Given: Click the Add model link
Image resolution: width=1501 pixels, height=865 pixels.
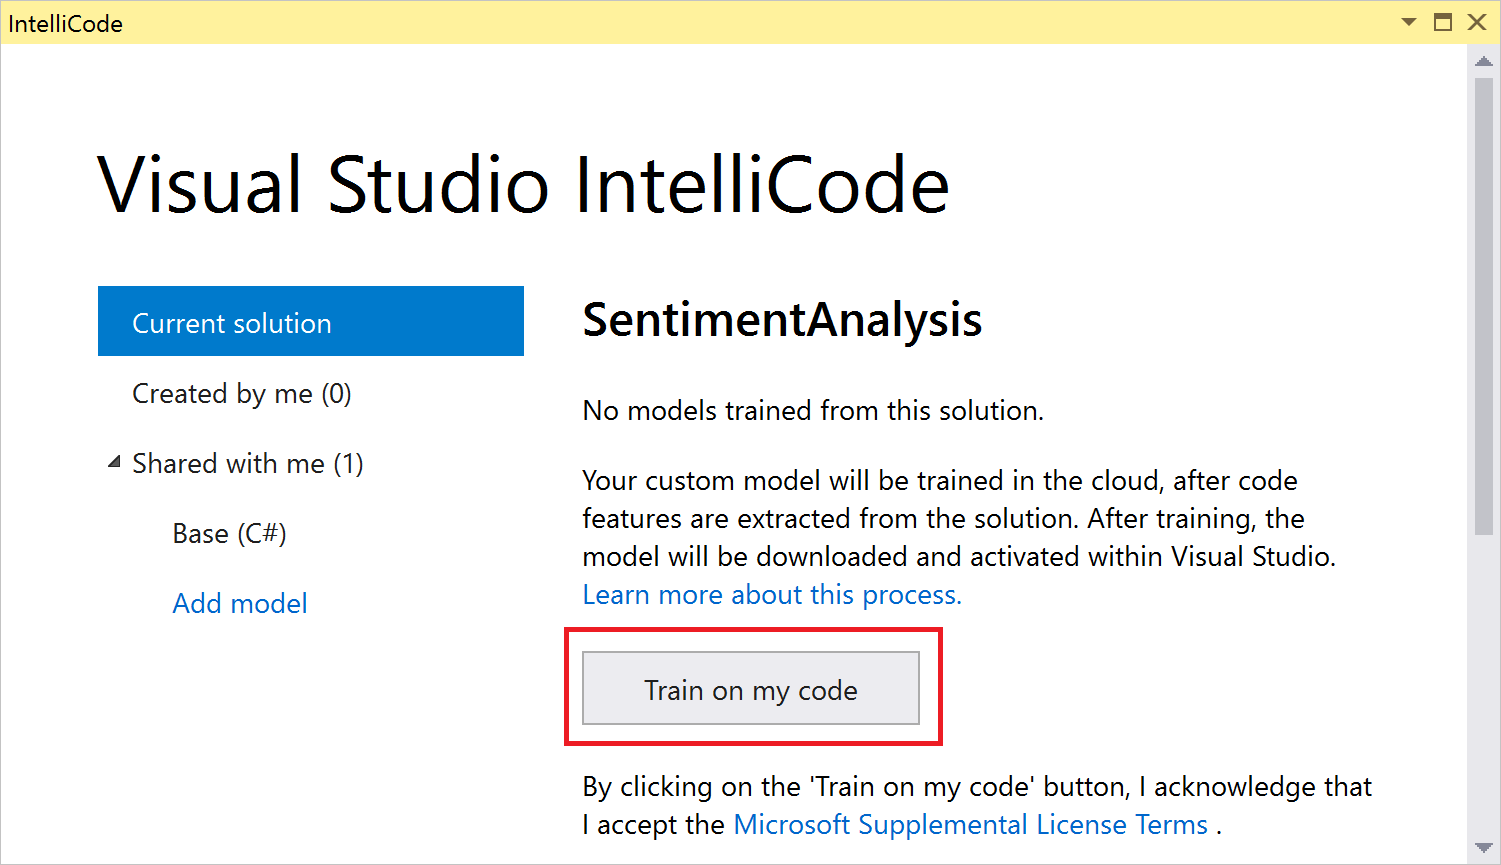Looking at the screenshot, I should click(x=240, y=604).
